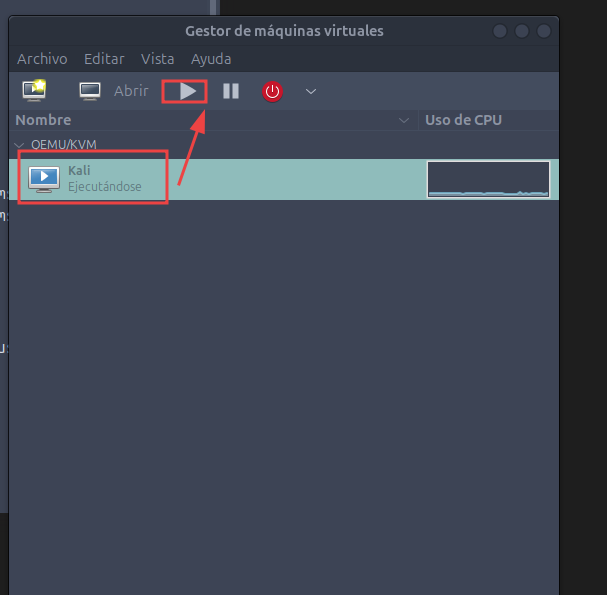
Task: Open the Ayuda menu
Action: (x=211, y=59)
